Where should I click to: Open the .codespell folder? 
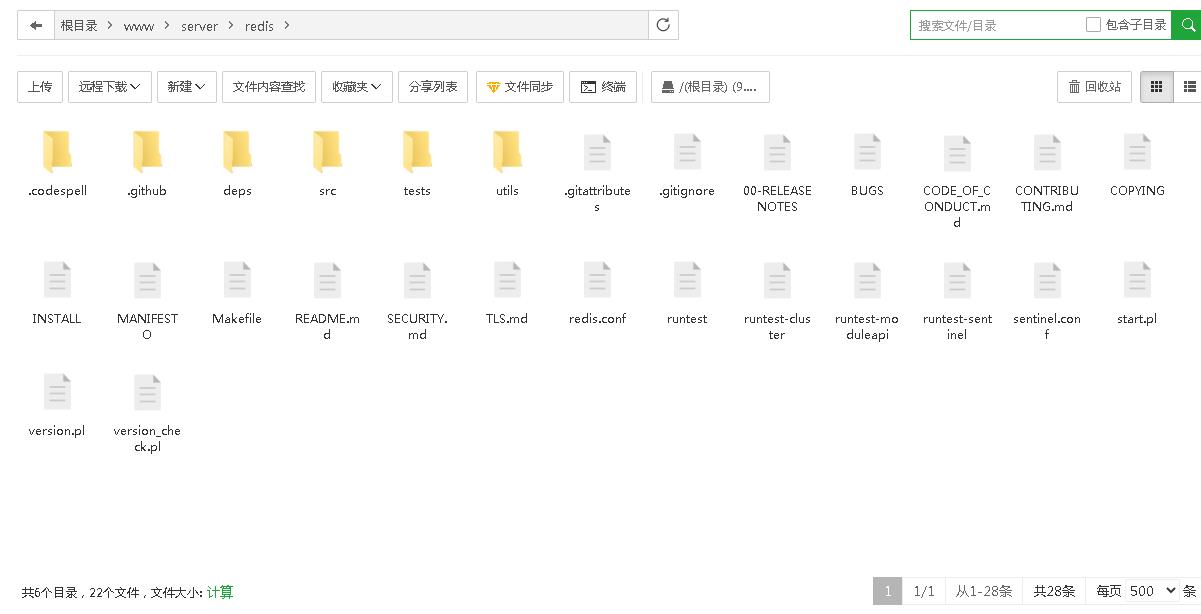[x=57, y=152]
